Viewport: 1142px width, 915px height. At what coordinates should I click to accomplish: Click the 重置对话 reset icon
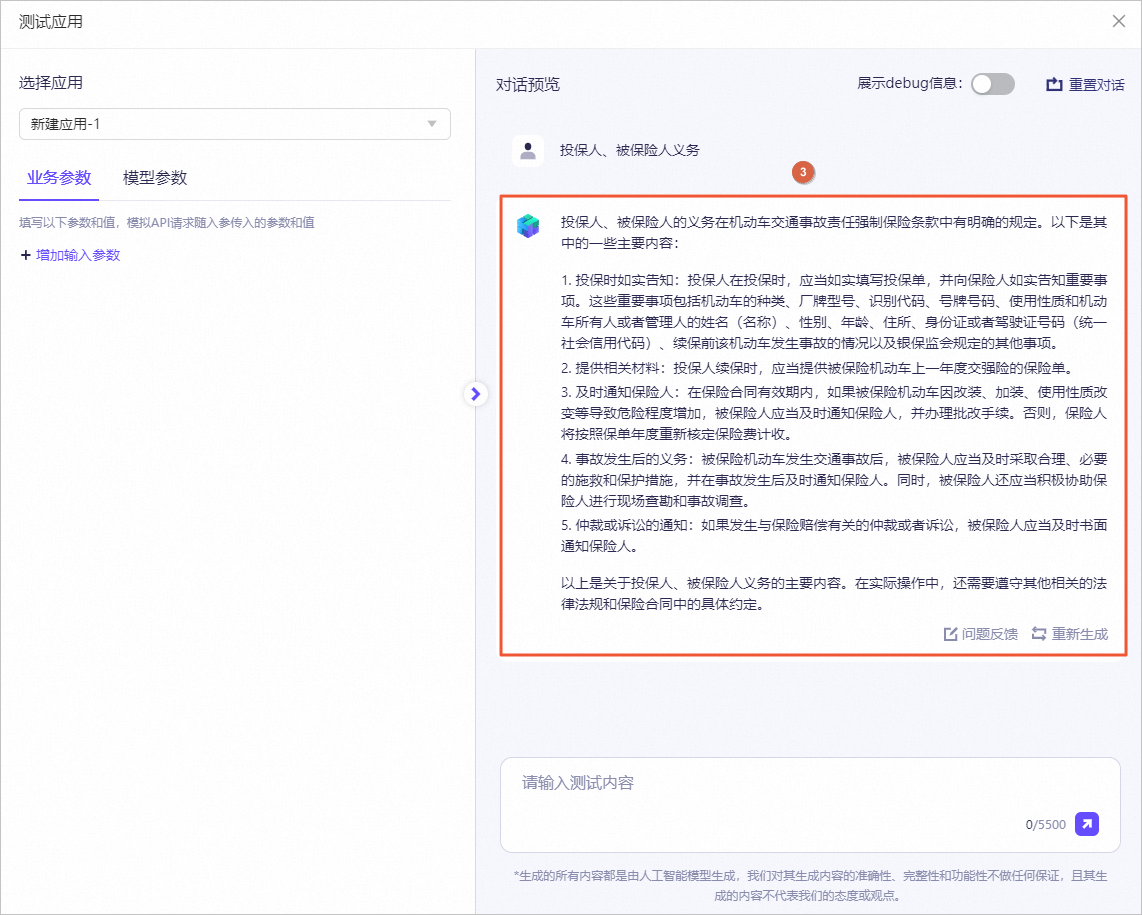(x=1054, y=85)
